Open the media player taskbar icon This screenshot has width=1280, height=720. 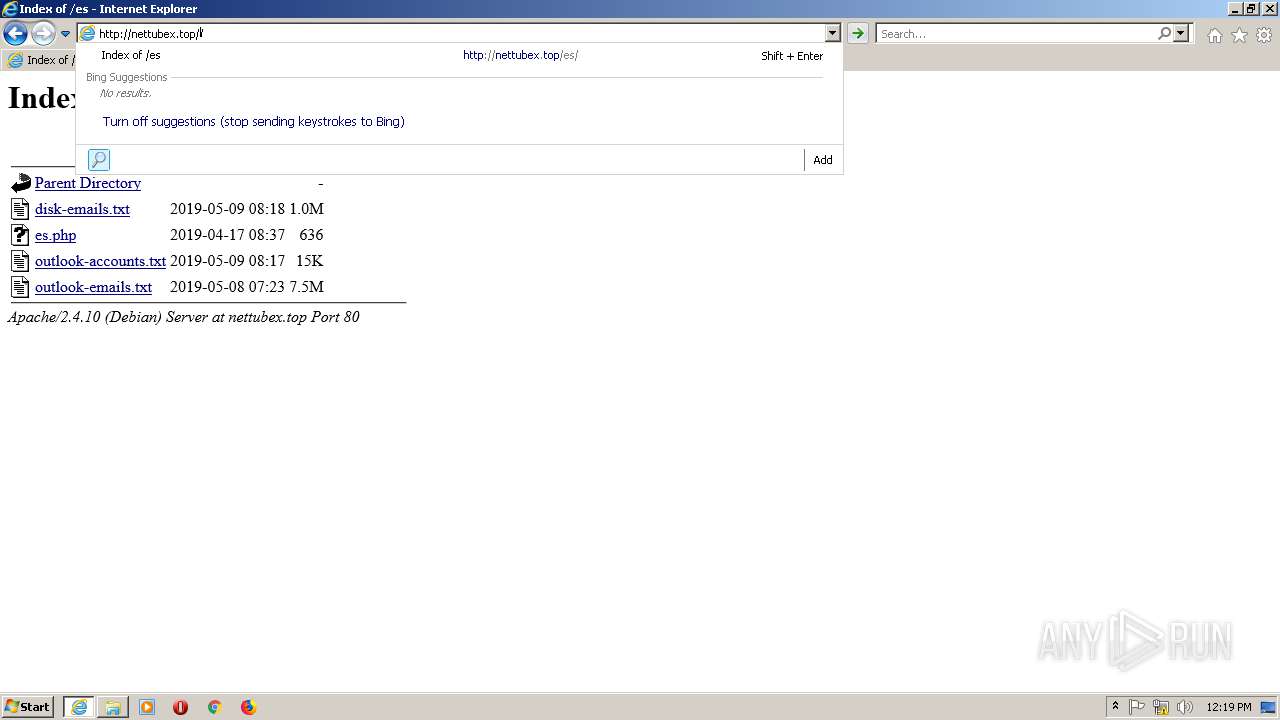[147, 707]
